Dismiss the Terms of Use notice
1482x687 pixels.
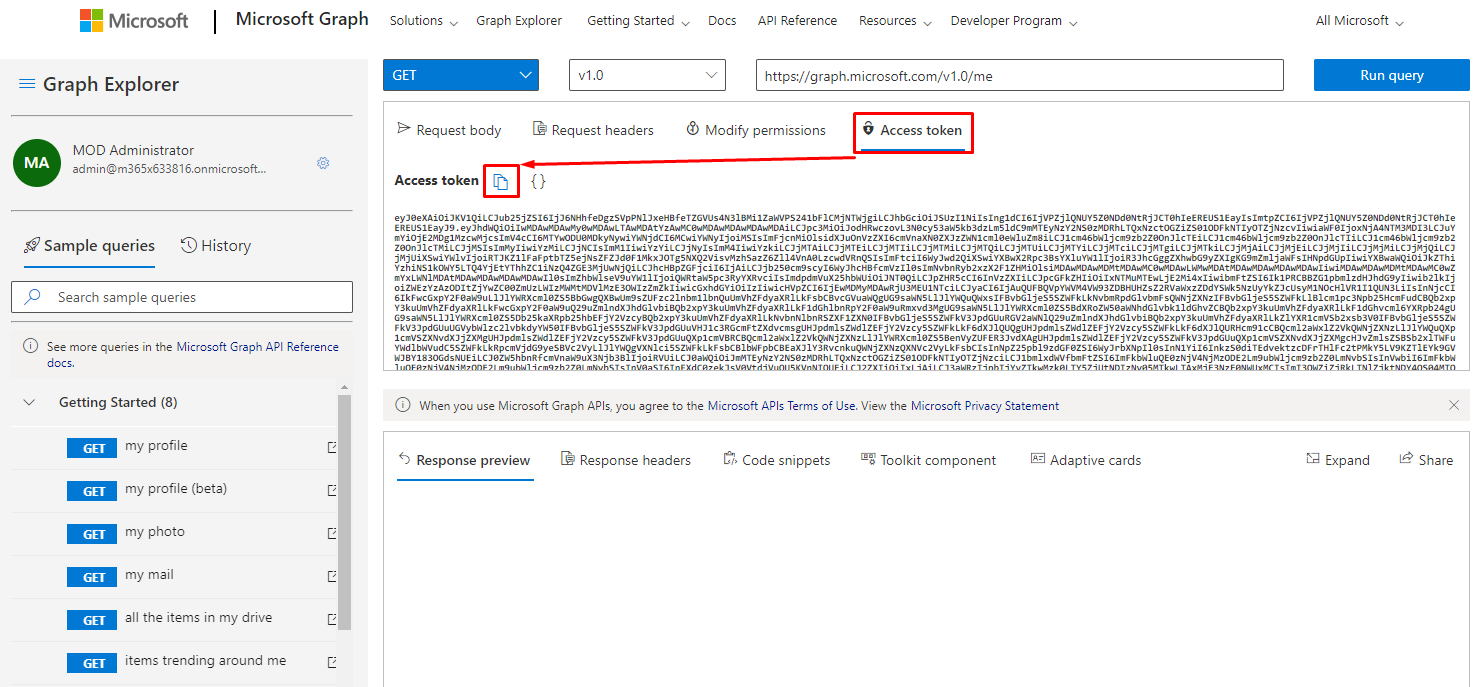(1454, 406)
